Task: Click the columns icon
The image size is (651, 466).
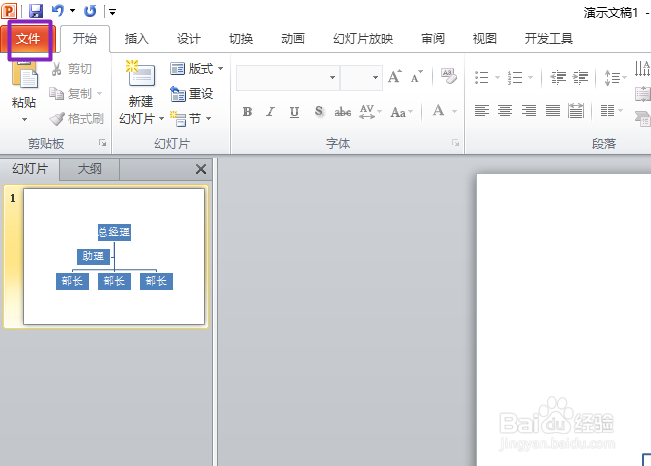Action: (607, 110)
